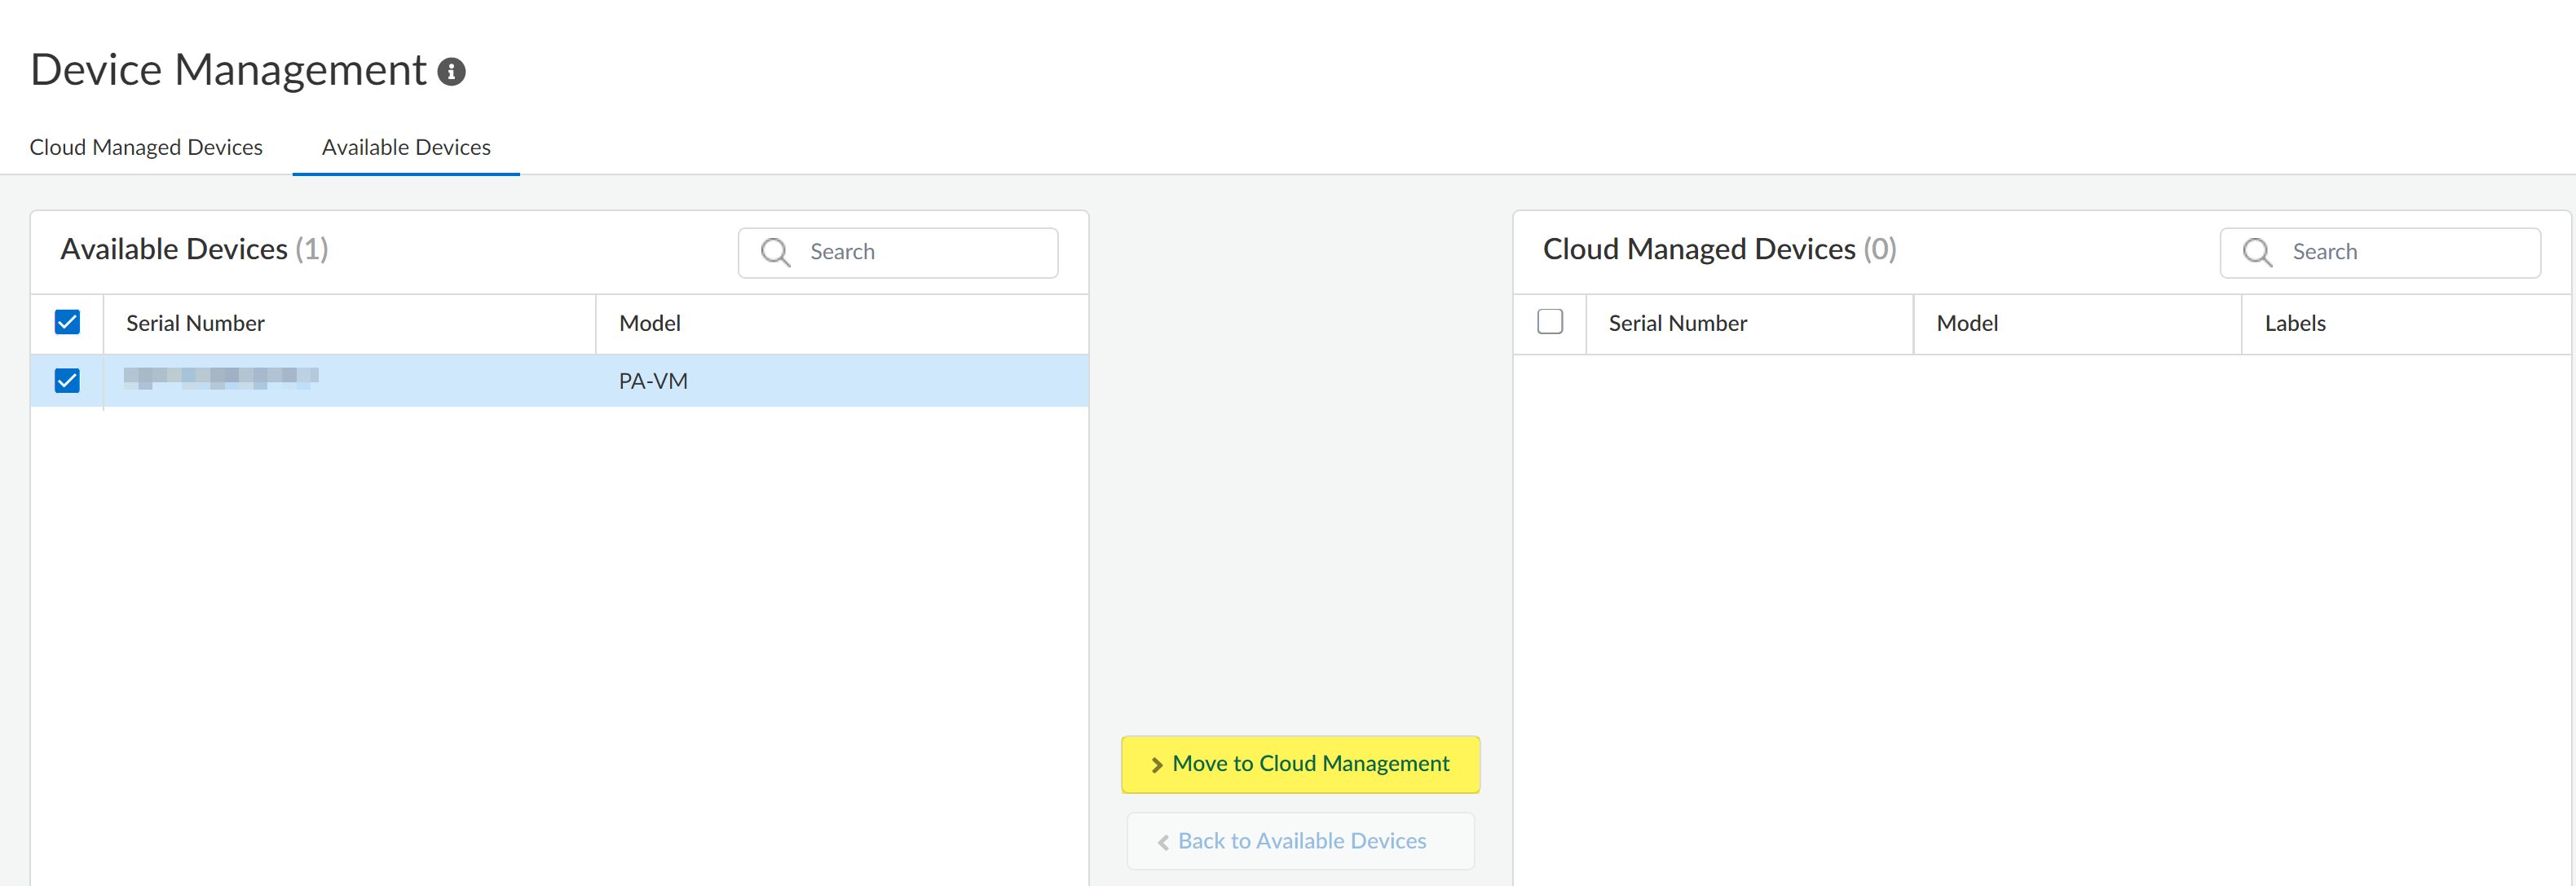The width and height of the screenshot is (2576, 886).
Task: Sort by Serial Number in Available Devices
Action: coord(195,323)
